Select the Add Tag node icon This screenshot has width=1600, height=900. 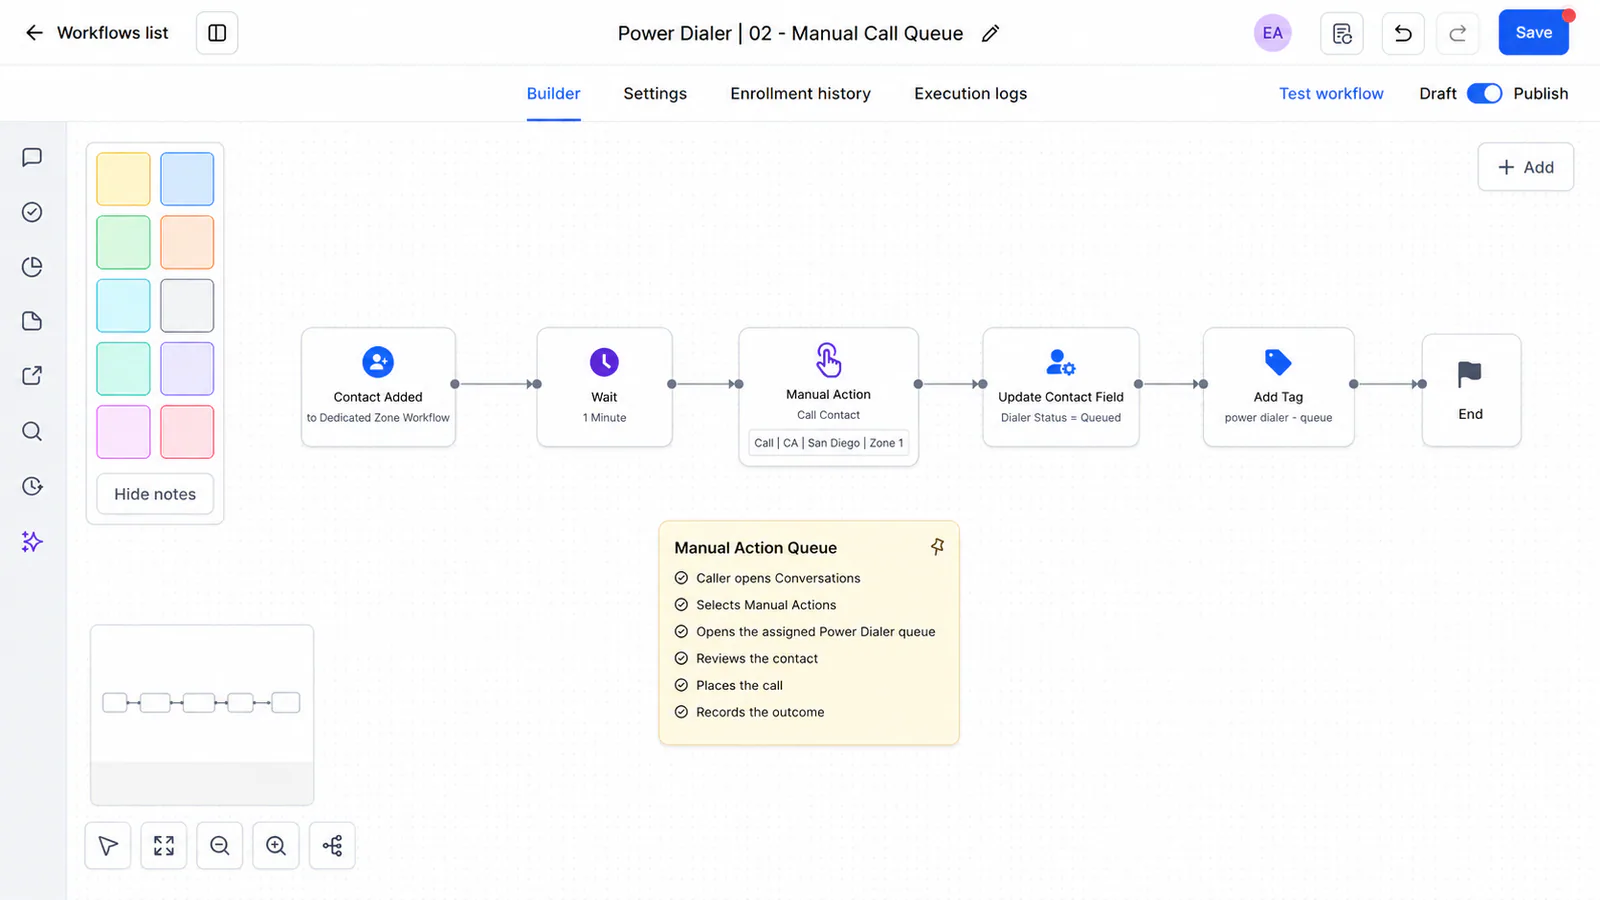click(1278, 362)
